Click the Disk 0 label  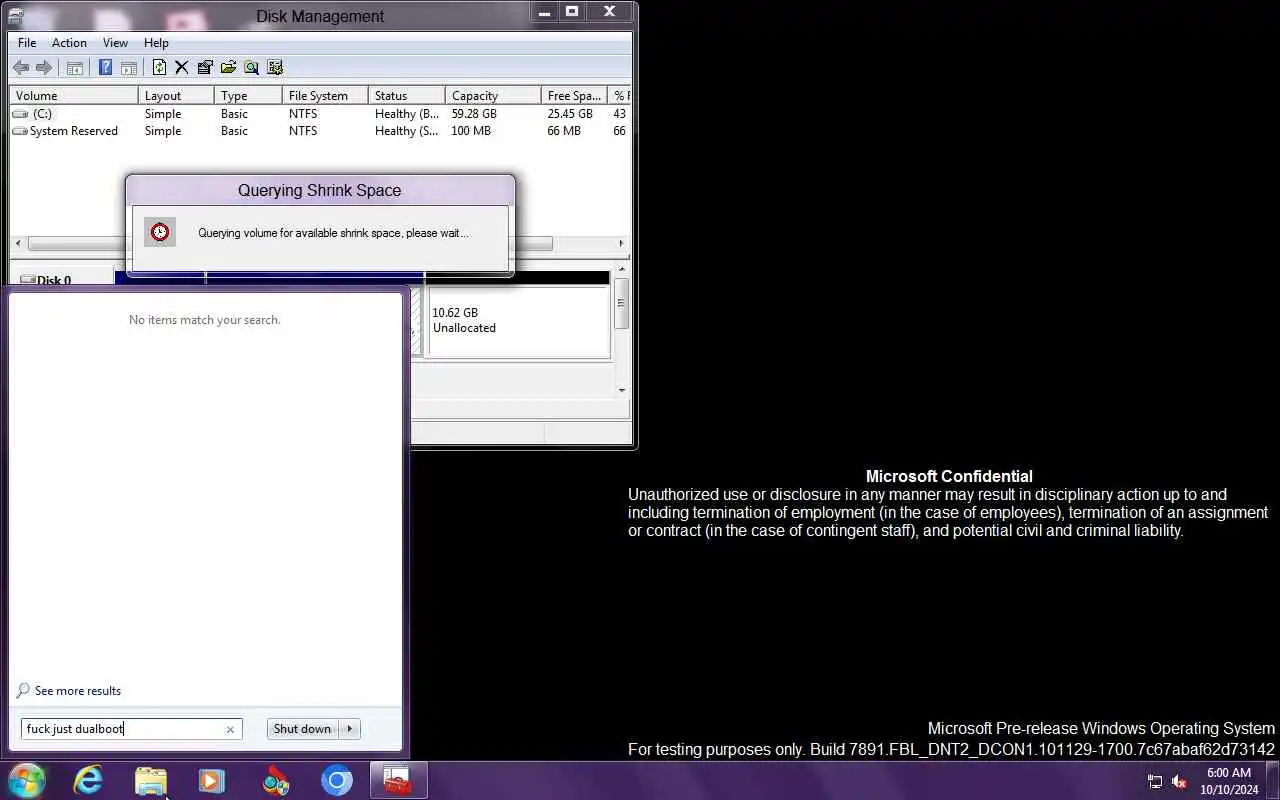[54, 281]
